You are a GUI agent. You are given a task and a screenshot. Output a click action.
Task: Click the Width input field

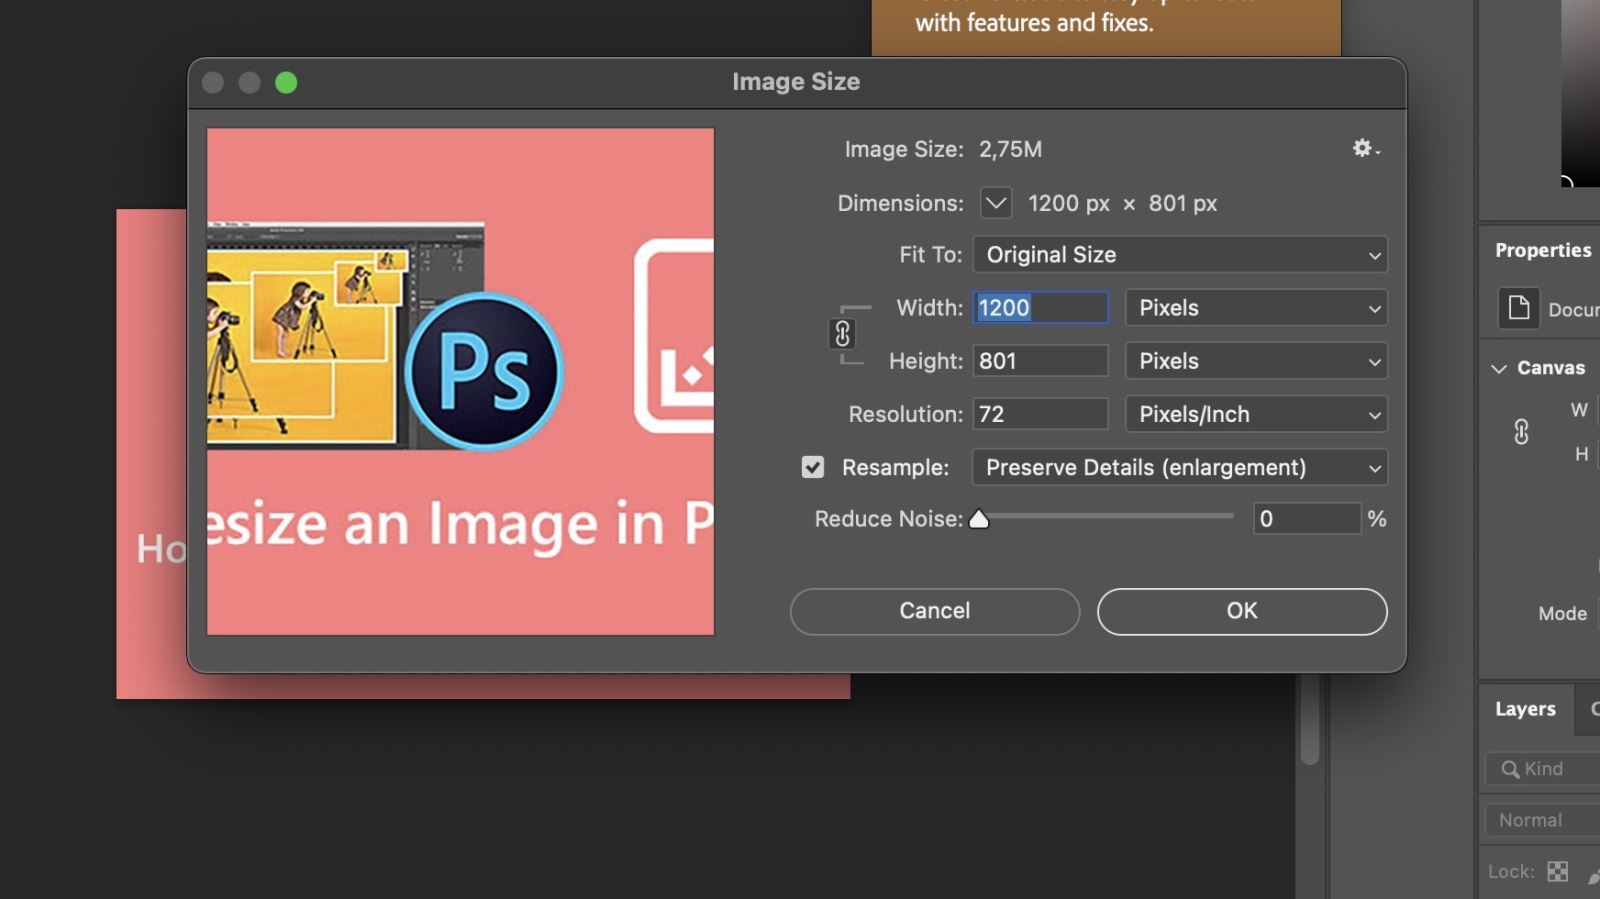click(x=1041, y=308)
